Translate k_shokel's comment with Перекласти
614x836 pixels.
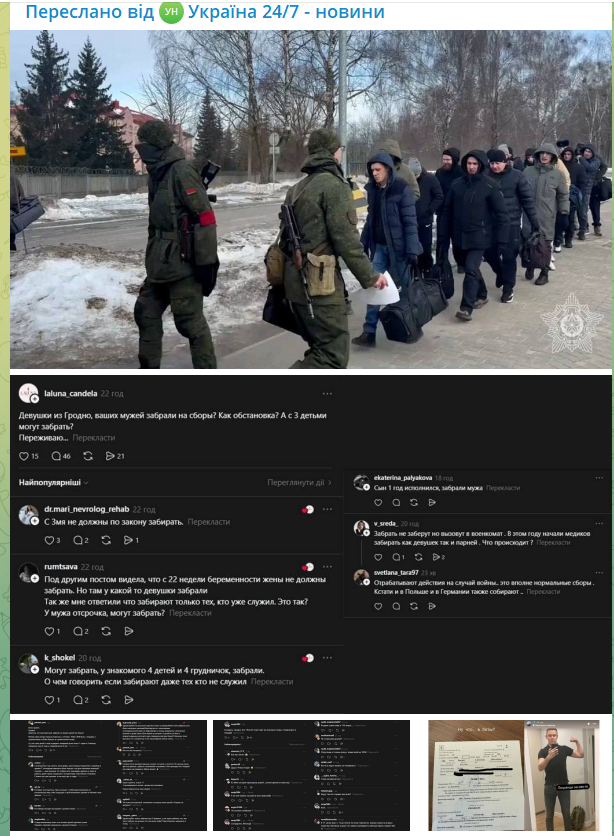(x=272, y=681)
